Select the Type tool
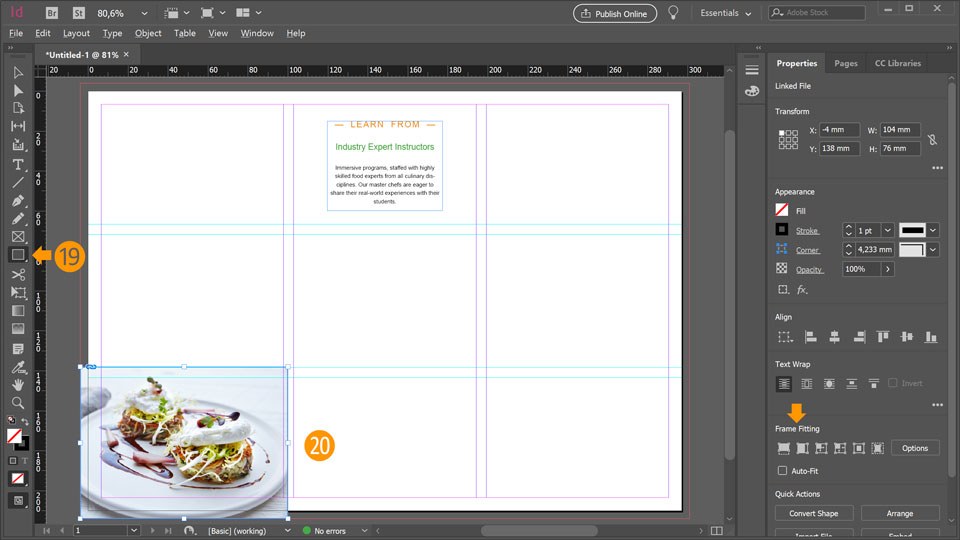This screenshot has height=540, width=960. click(18, 164)
